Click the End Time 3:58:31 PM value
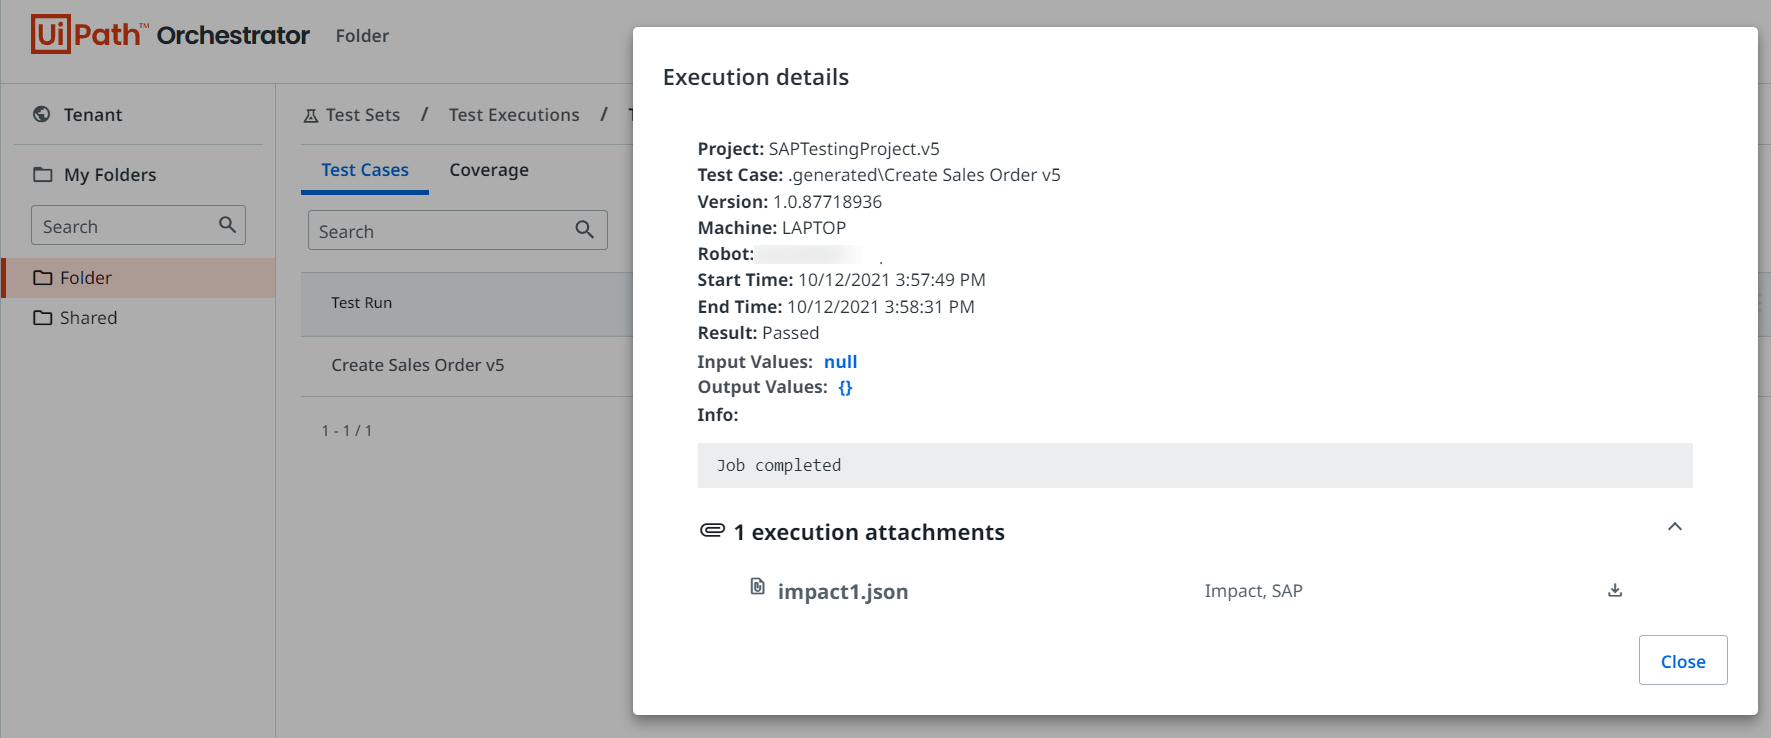The height and width of the screenshot is (738, 1771). (x=881, y=307)
